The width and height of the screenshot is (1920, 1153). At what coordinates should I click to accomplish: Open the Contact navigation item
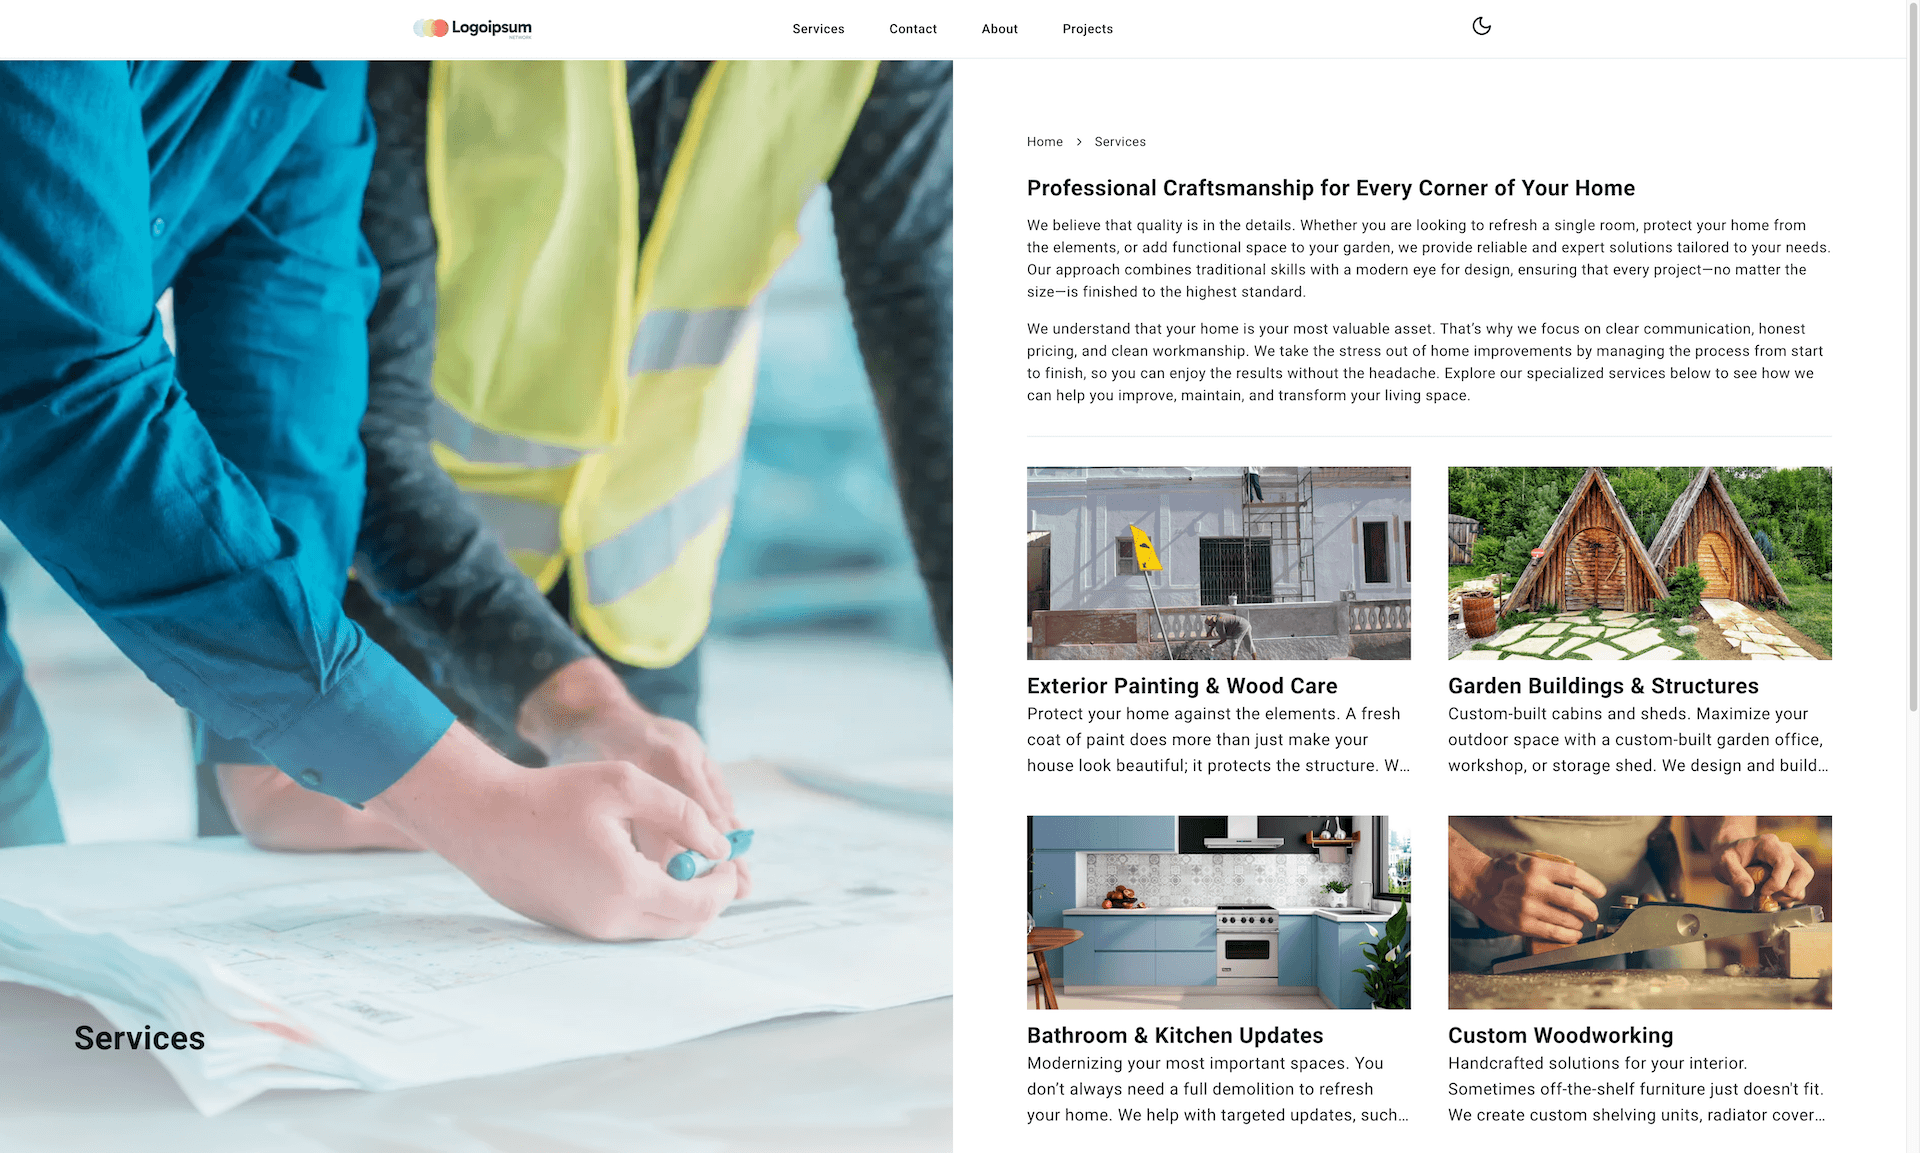[912, 29]
